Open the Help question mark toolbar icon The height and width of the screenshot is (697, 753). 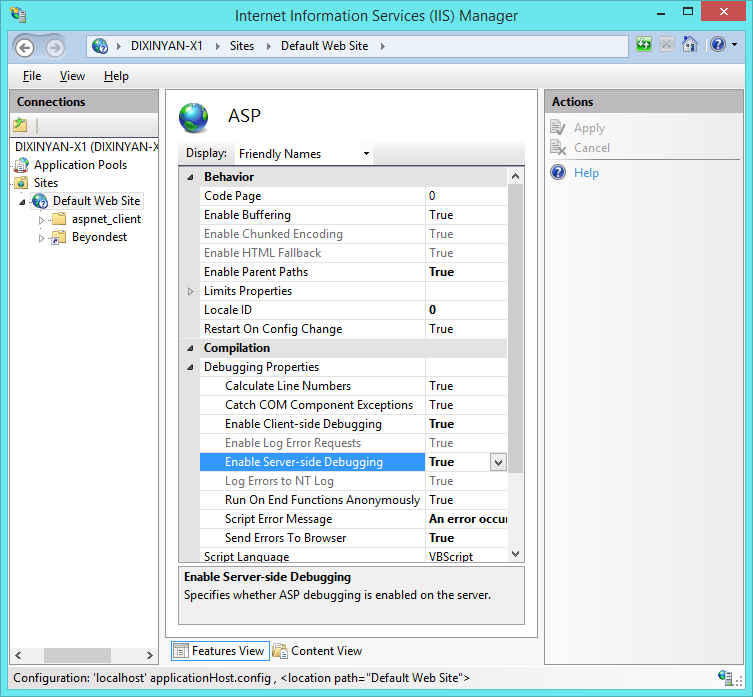point(718,45)
